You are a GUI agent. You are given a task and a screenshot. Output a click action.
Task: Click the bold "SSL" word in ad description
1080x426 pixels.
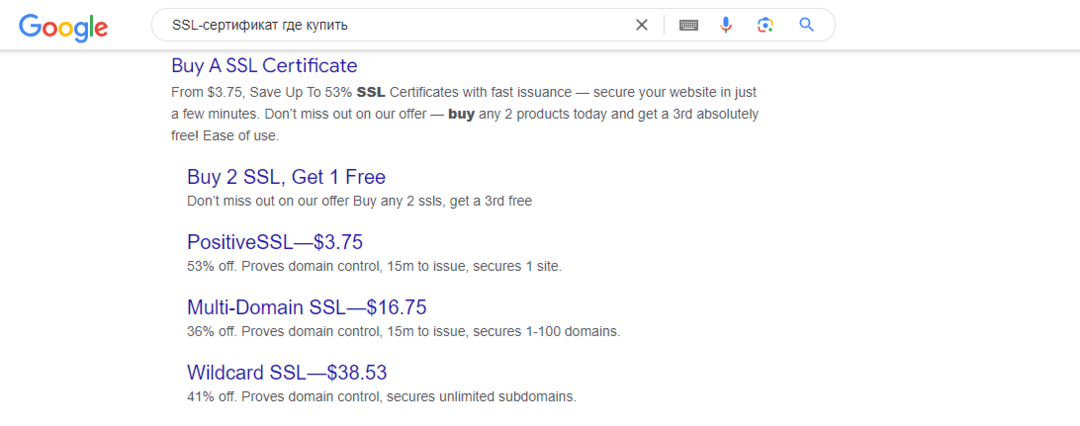[x=371, y=92]
